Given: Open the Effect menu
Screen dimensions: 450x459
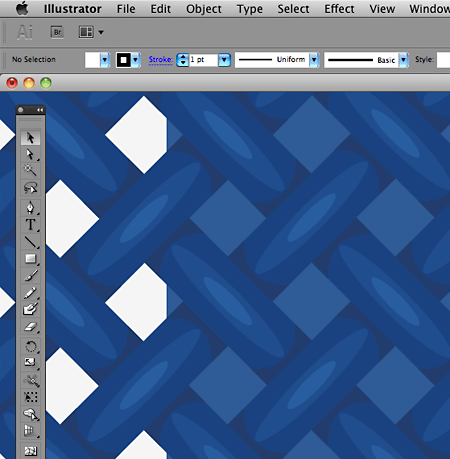Looking at the screenshot, I should pyautogui.click(x=339, y=9).
